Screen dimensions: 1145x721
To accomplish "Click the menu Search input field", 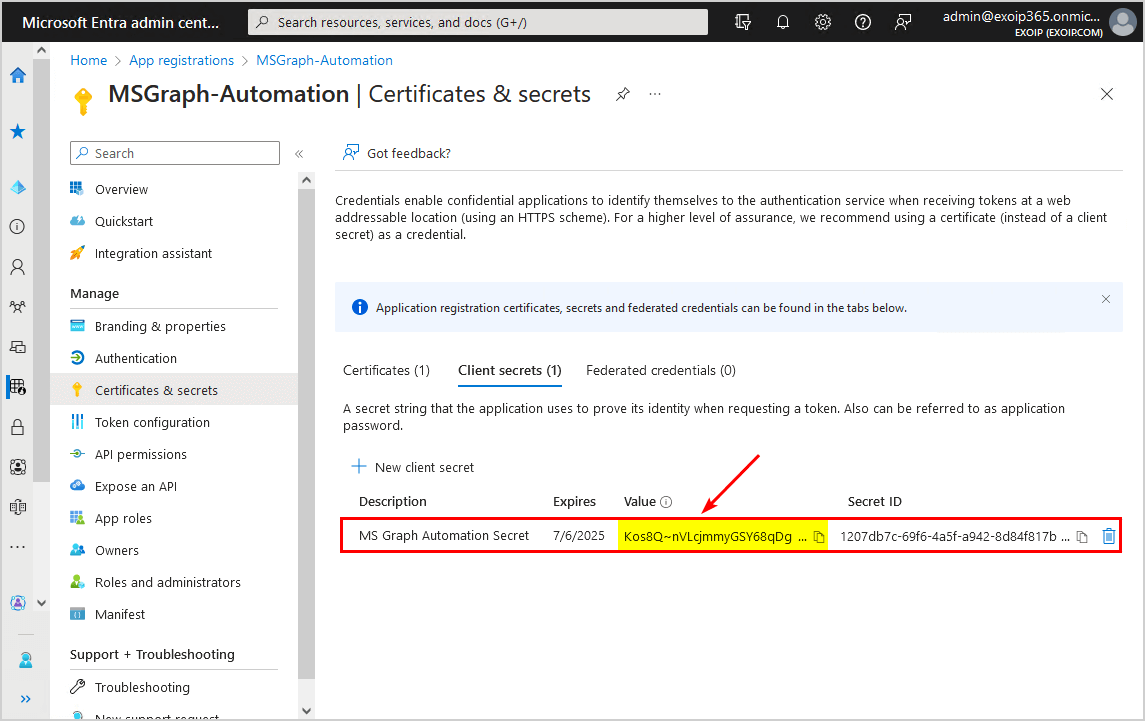I will 175,153.
